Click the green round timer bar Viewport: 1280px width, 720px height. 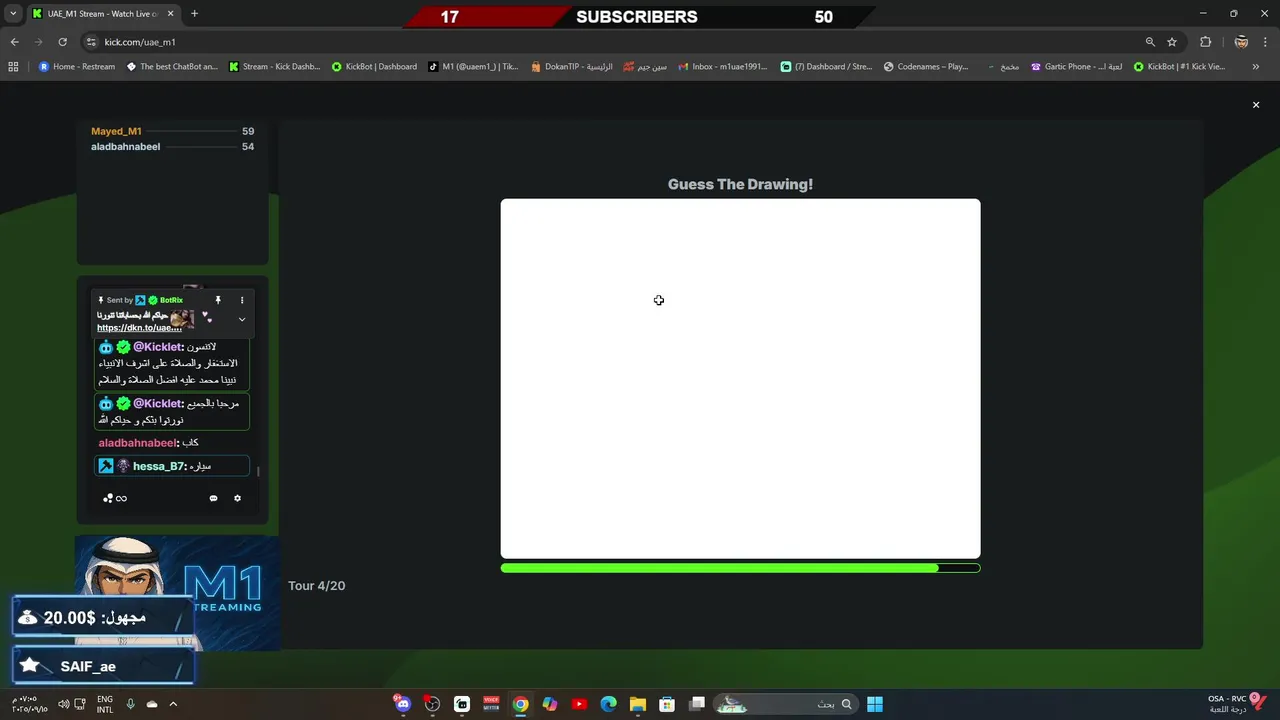tap(740, 568)
